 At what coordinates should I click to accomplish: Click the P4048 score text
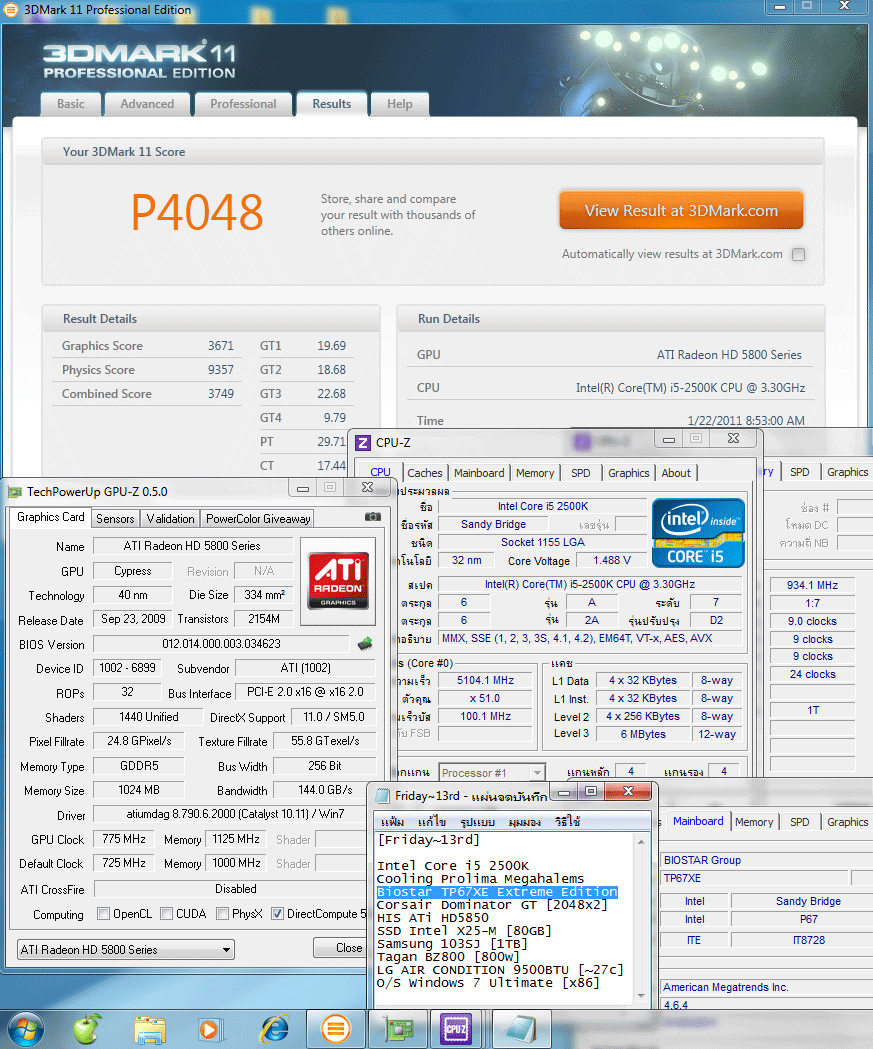pos(197,213)
